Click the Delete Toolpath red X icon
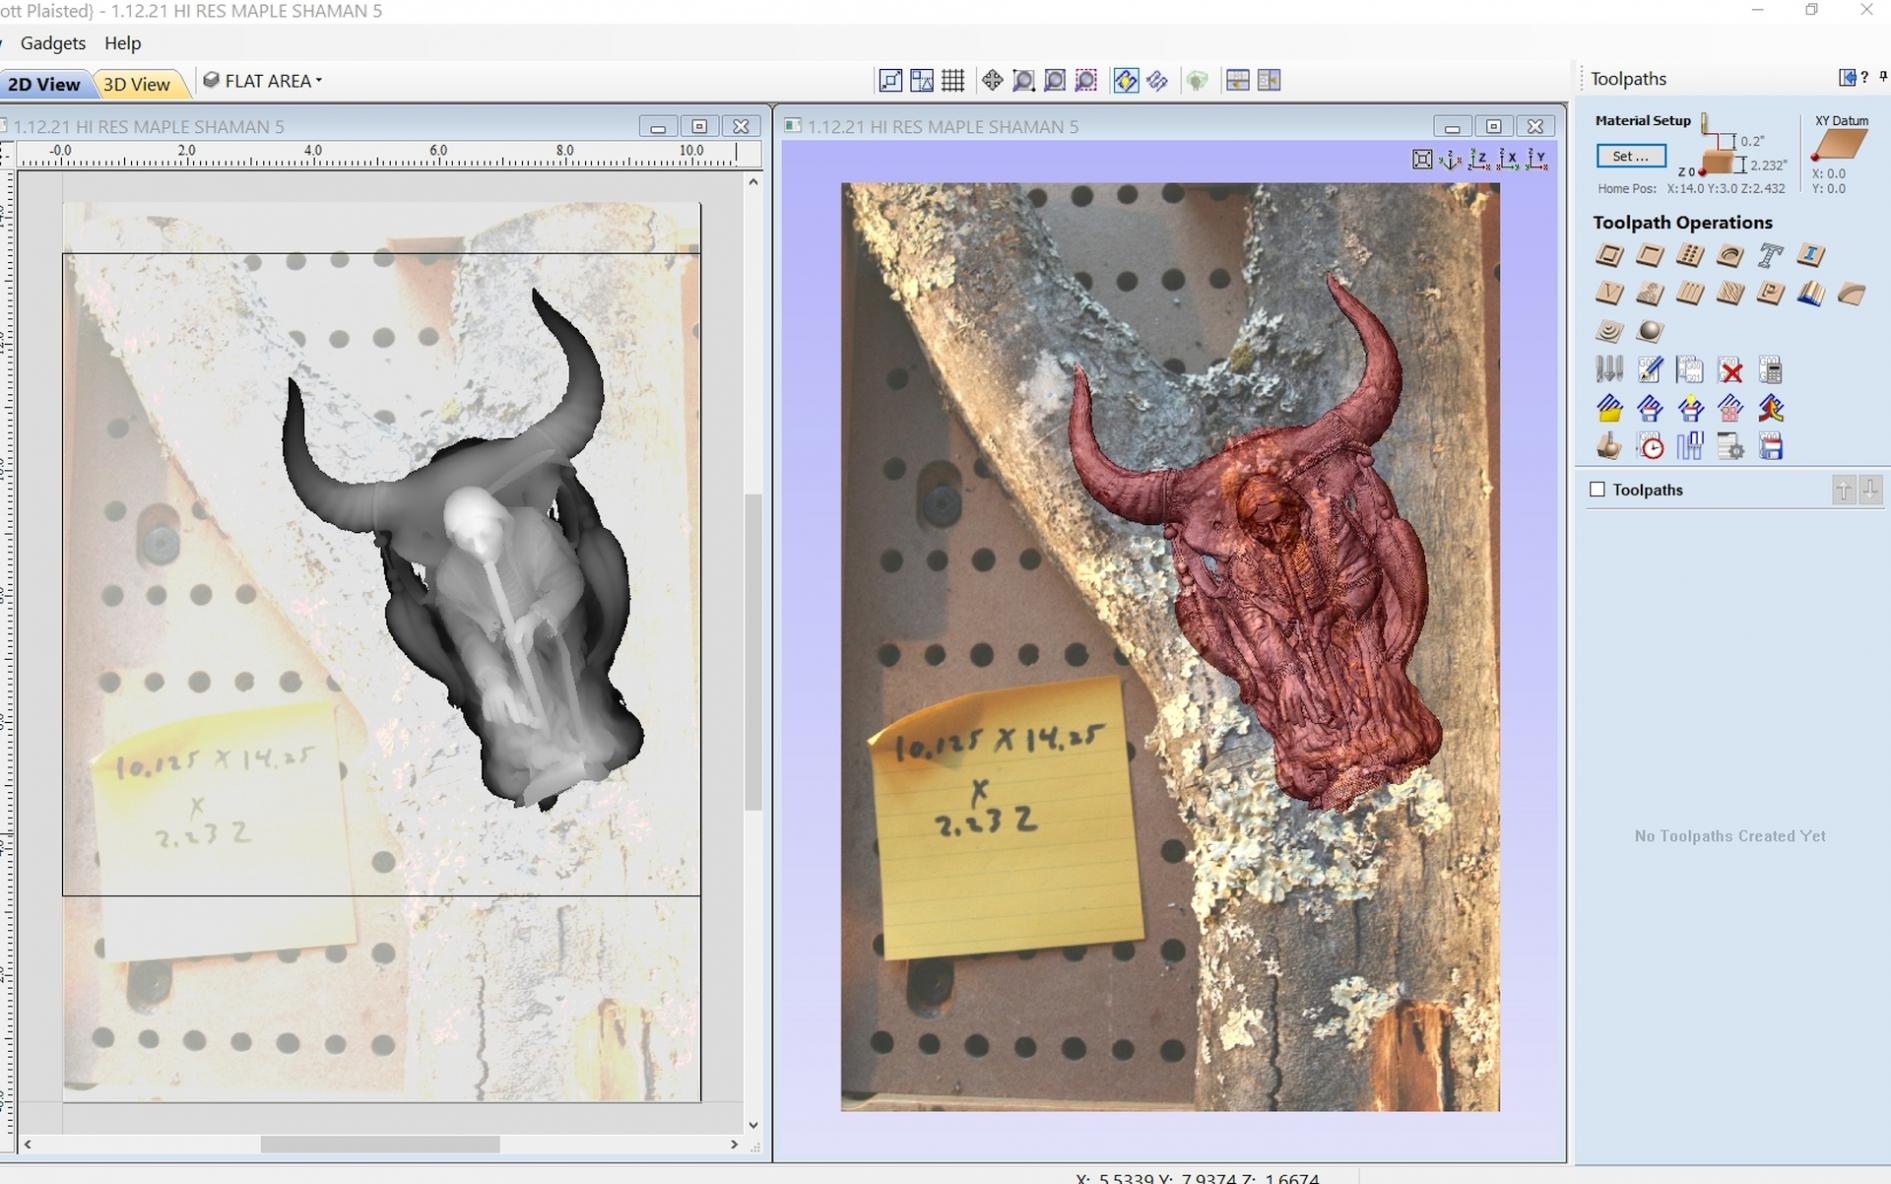Viewport: 1891px width, 1184px height. pyautogui.click(x=1730, y=371)
